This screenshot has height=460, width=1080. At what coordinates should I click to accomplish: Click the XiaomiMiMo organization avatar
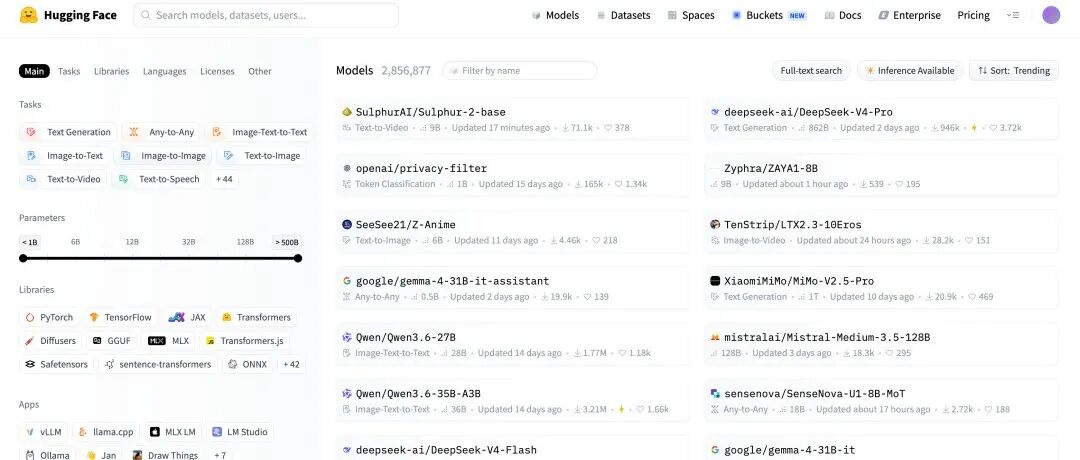pyautogui.click(x=715, y=281)
